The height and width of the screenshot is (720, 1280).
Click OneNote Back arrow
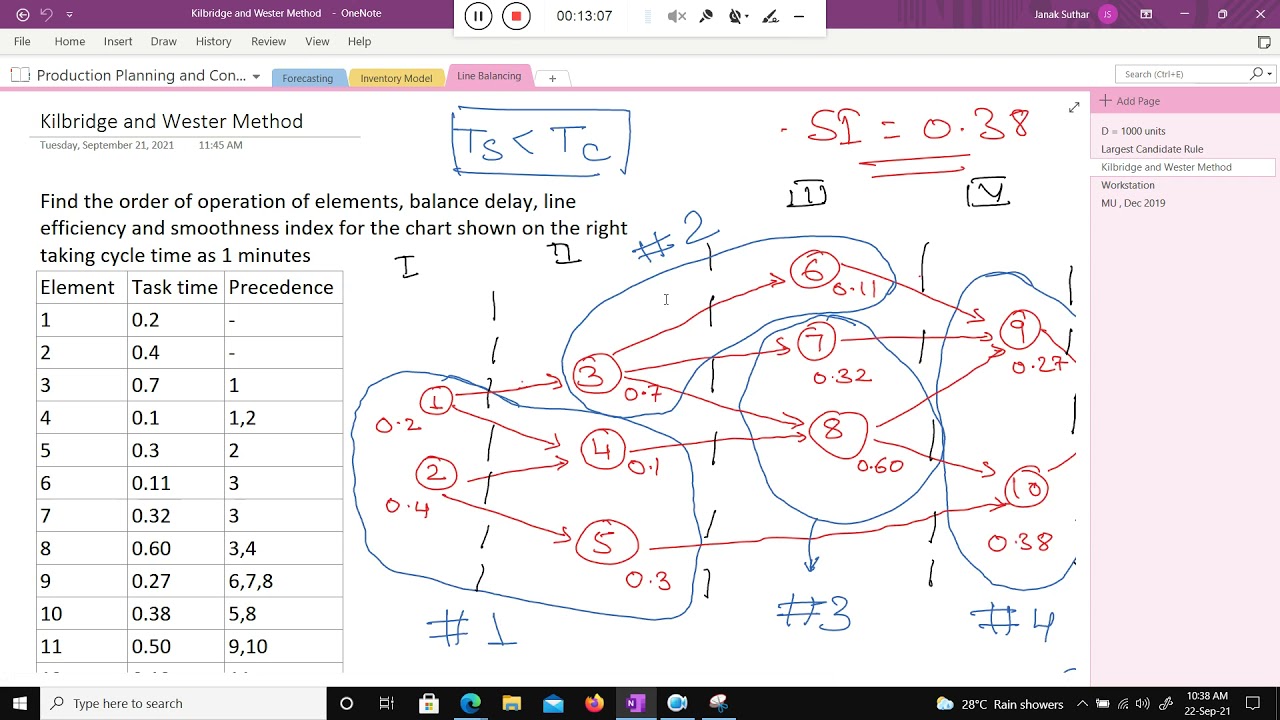[x=23, y=14]
